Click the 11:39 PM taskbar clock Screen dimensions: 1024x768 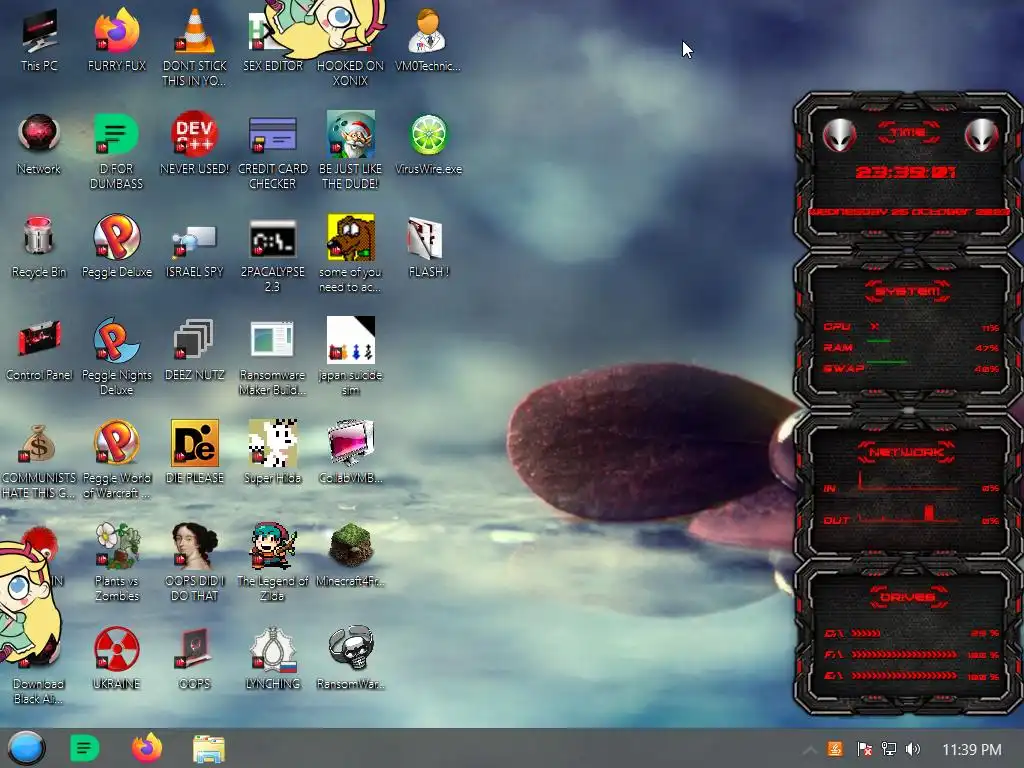pos(972,750)
